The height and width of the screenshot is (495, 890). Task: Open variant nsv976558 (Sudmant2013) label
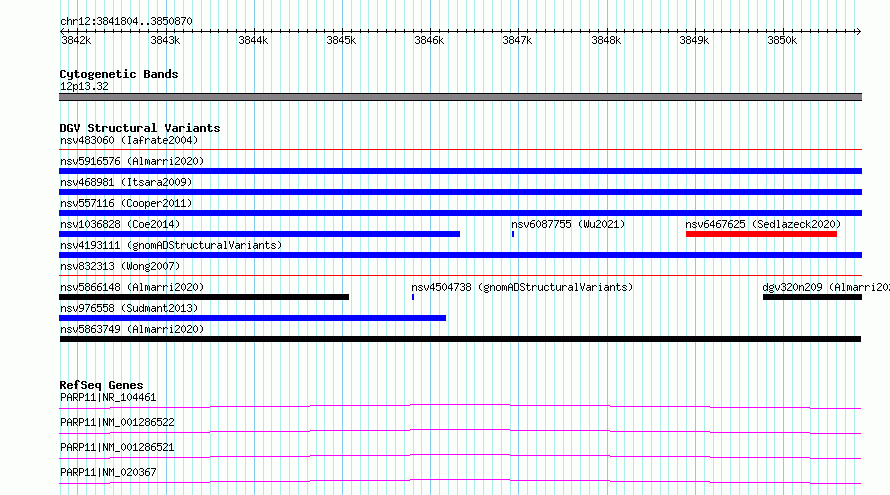(x=129, y=308)
